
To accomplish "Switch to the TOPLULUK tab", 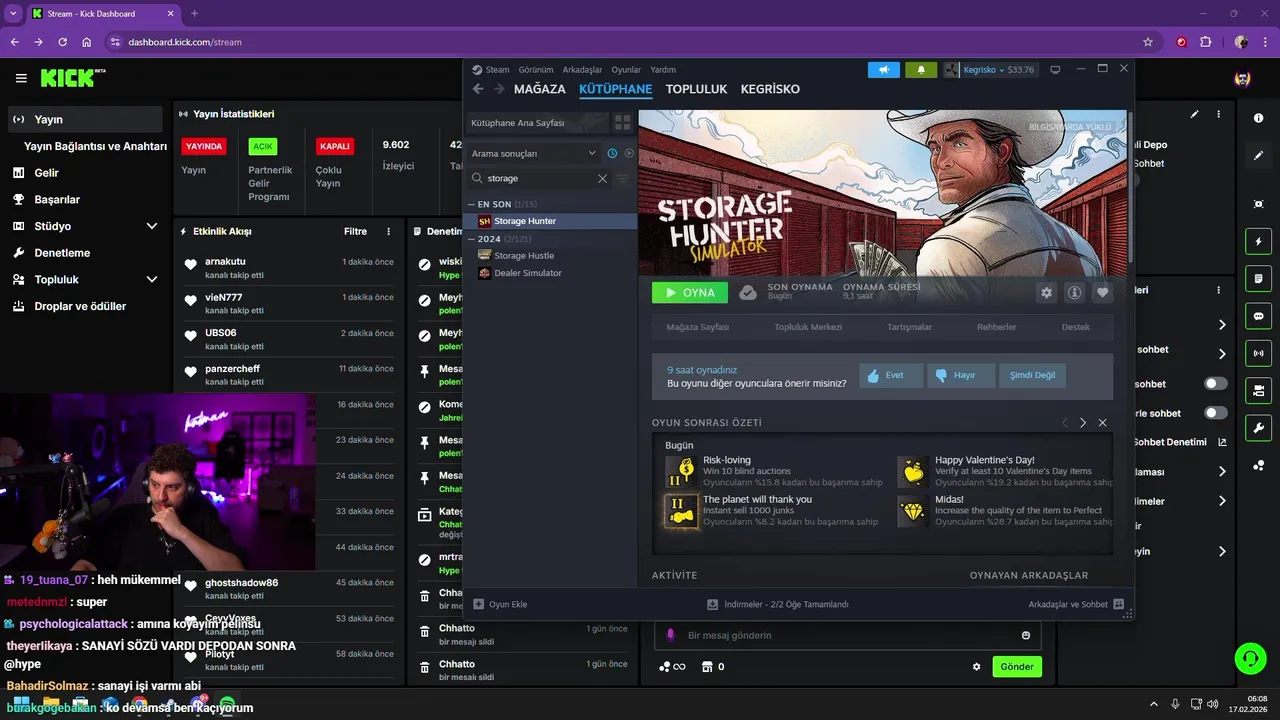I will (x=696, y=89).
